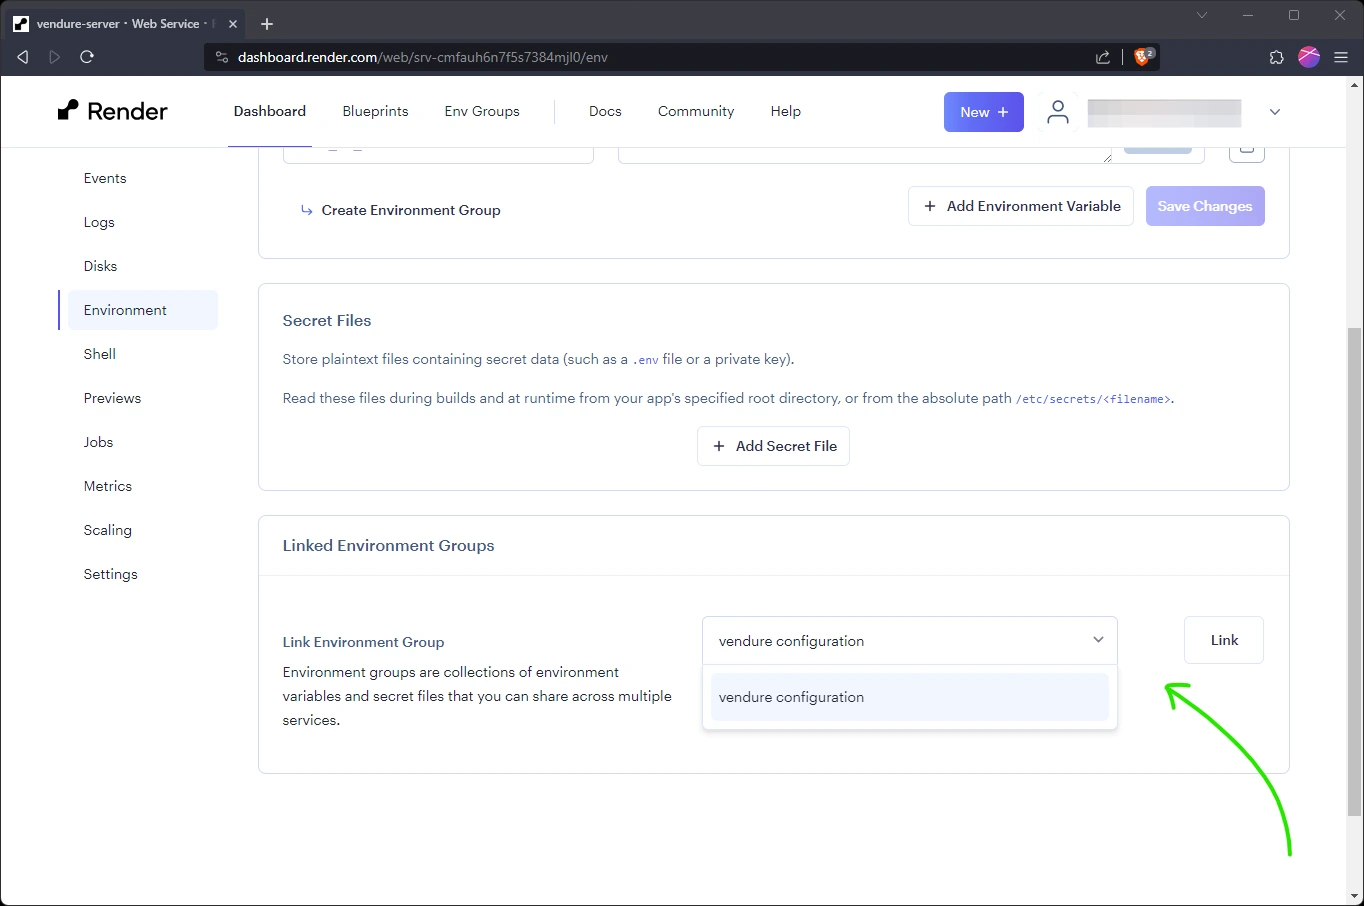Click the browser share icon
The width and height of the screenshot is (1364, 906).
[x=1103, y=57]
